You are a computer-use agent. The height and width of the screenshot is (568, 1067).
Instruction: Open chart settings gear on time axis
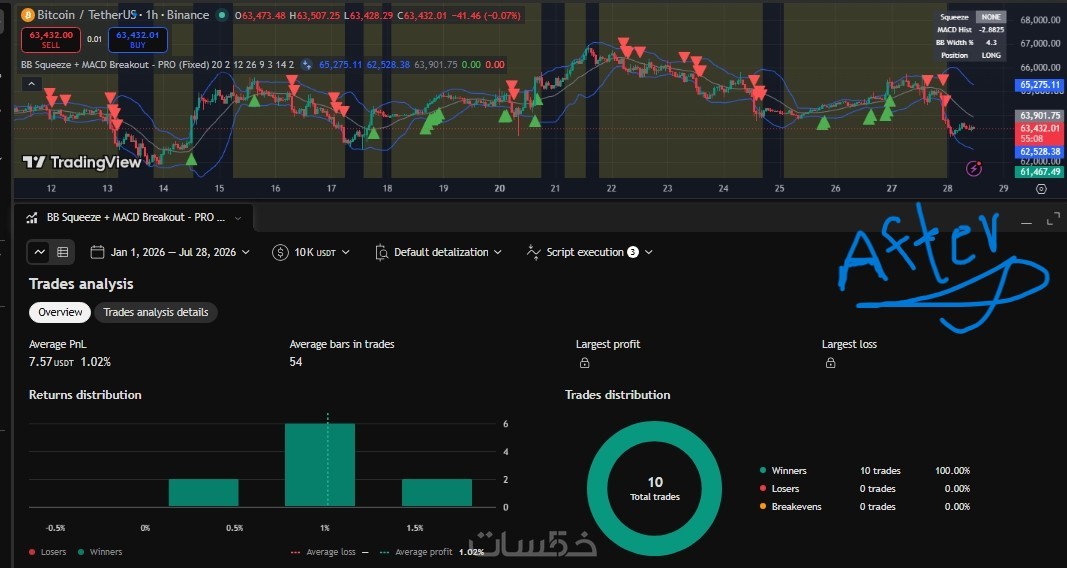(1041, 188)
